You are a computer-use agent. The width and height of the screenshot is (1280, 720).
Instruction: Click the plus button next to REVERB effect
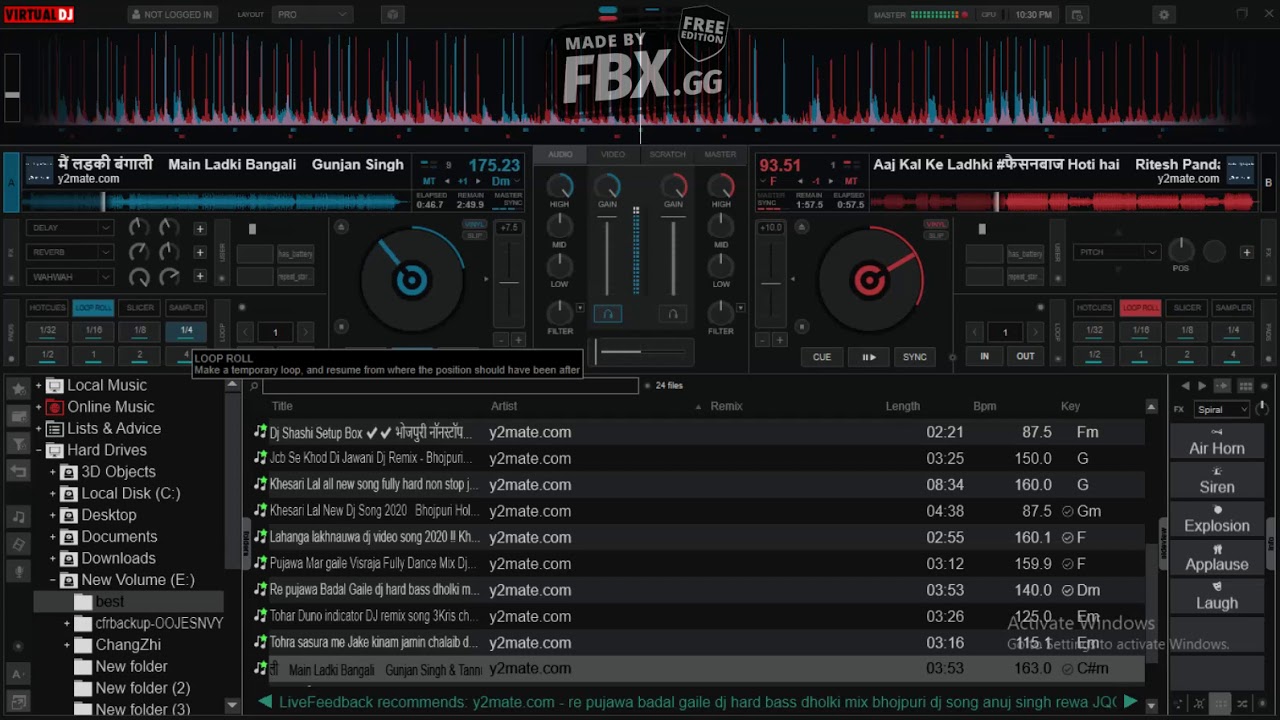[199, 252]
